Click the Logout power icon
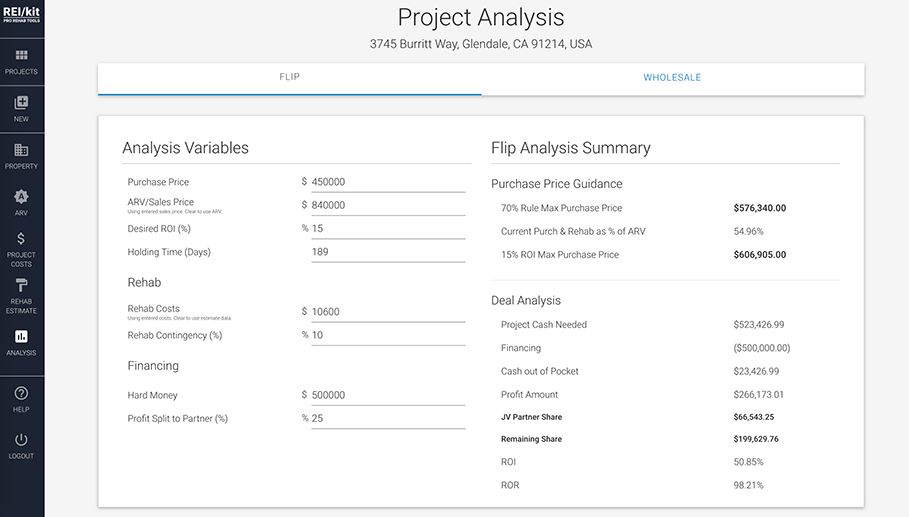The width and height of the screenshot is (909, 517). 21,440
